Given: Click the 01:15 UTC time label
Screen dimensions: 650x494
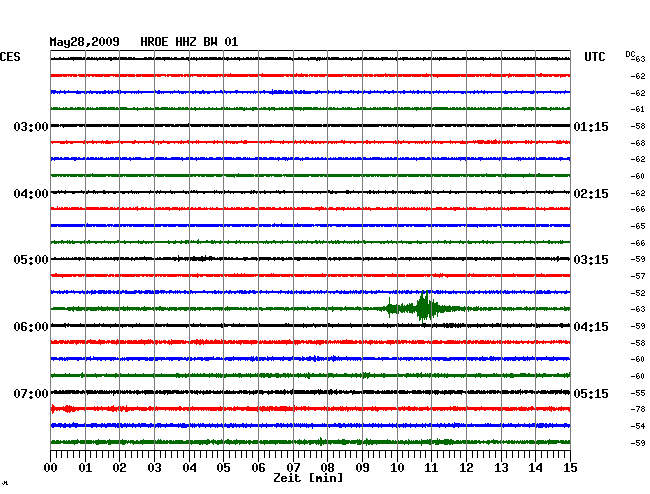Looking at the screenshot, I should pos(591,126).
